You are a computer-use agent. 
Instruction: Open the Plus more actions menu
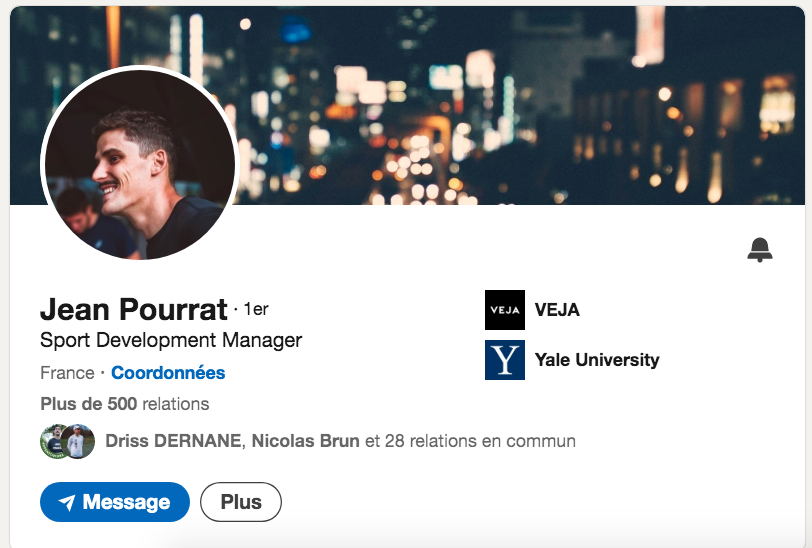[241, 502]
